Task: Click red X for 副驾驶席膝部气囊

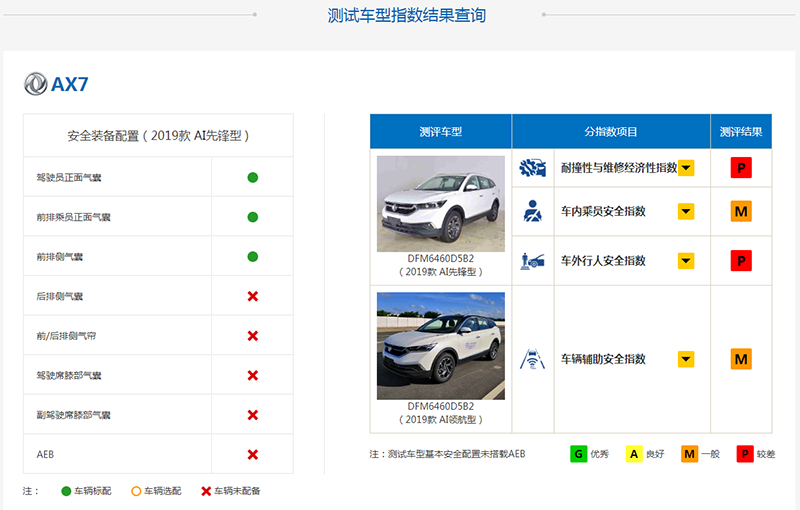Action: [253, 415]
